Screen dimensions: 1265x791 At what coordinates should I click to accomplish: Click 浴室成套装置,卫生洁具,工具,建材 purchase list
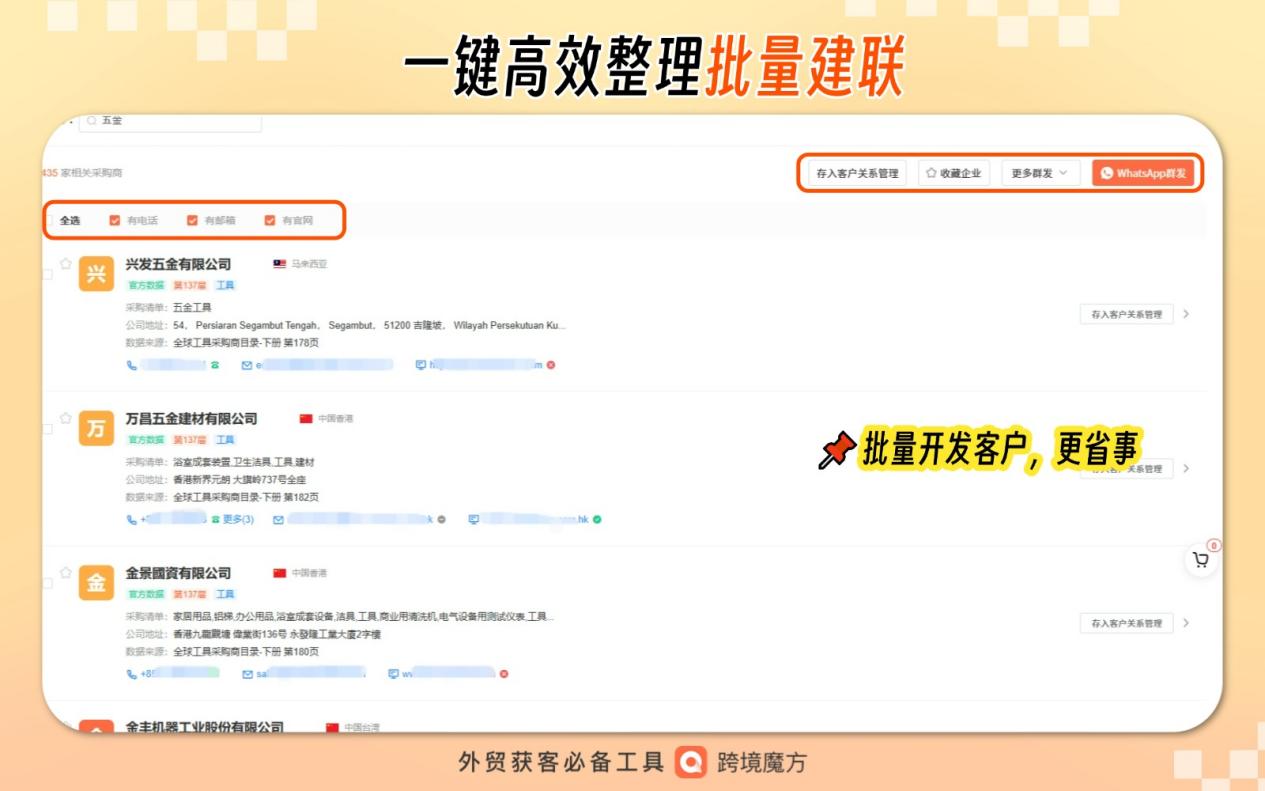(x=244, y=463)
